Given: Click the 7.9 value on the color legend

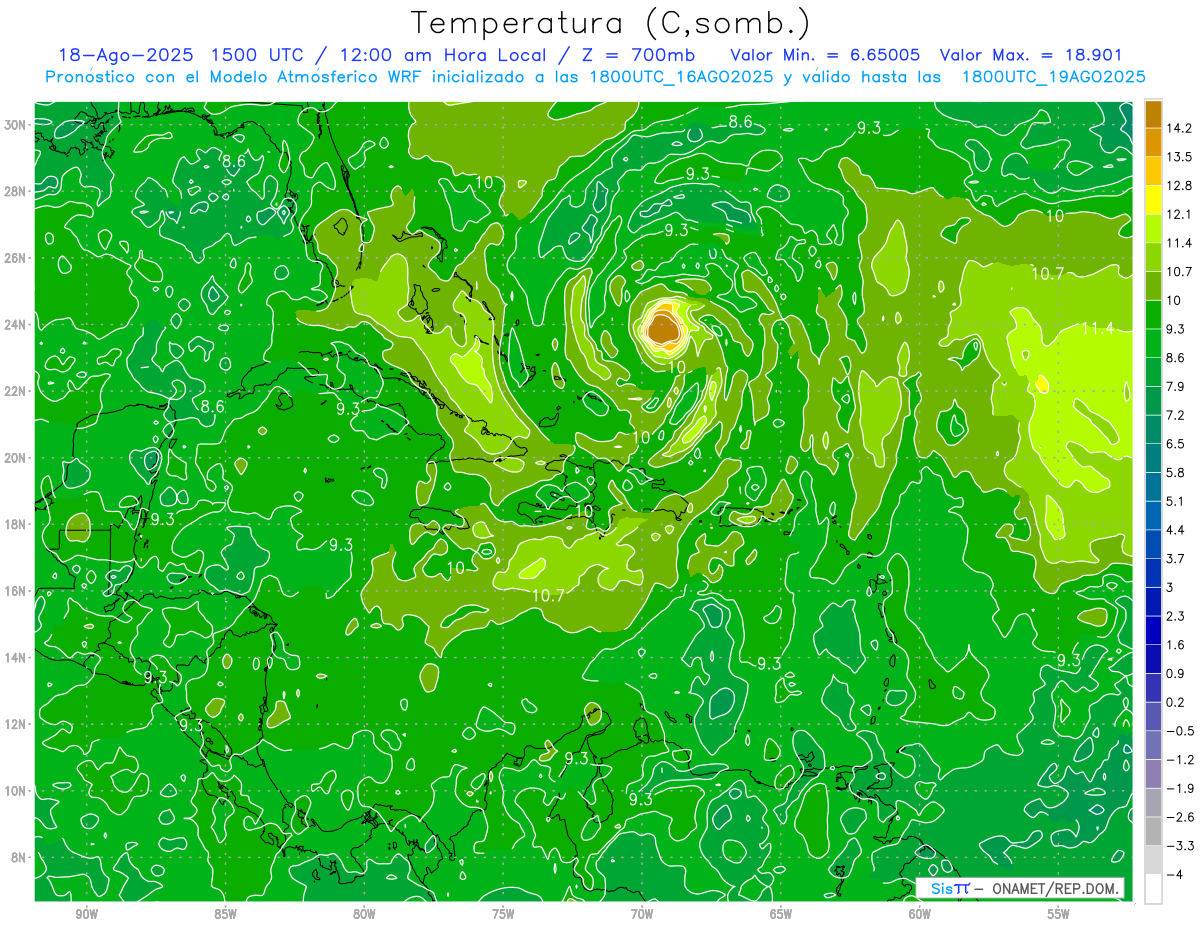Looking at the screenshot, I should click(1176, 386).
